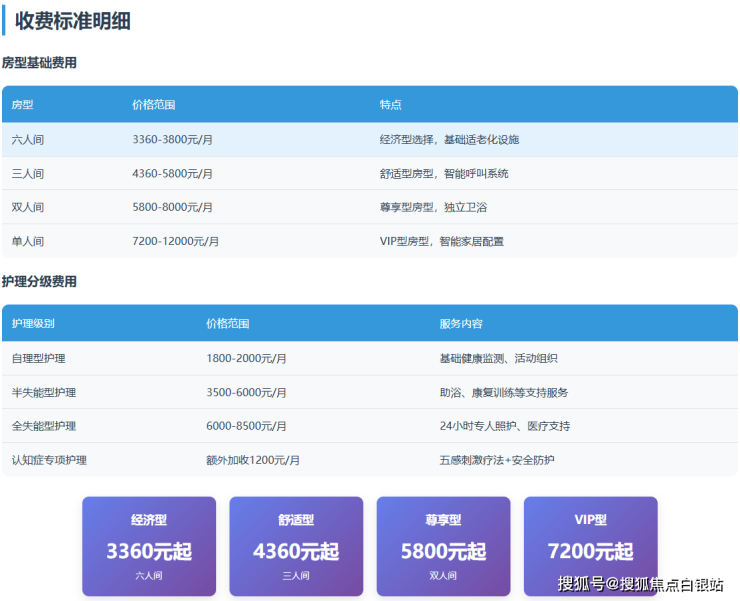This screenshot has height=601, width=740.
Task: Choose the VIP型 7200元起 pricing card
Action: [x=590, y=546]
